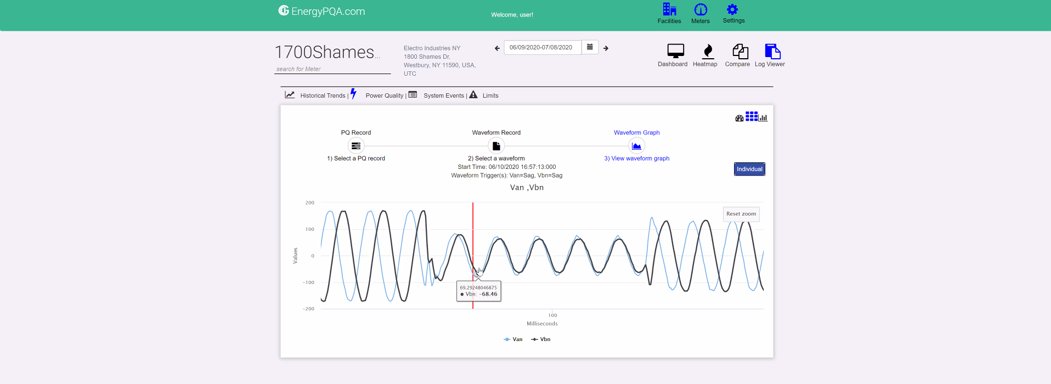Click the Historical Trends chart icon
1051x384 pixels.
290,94
